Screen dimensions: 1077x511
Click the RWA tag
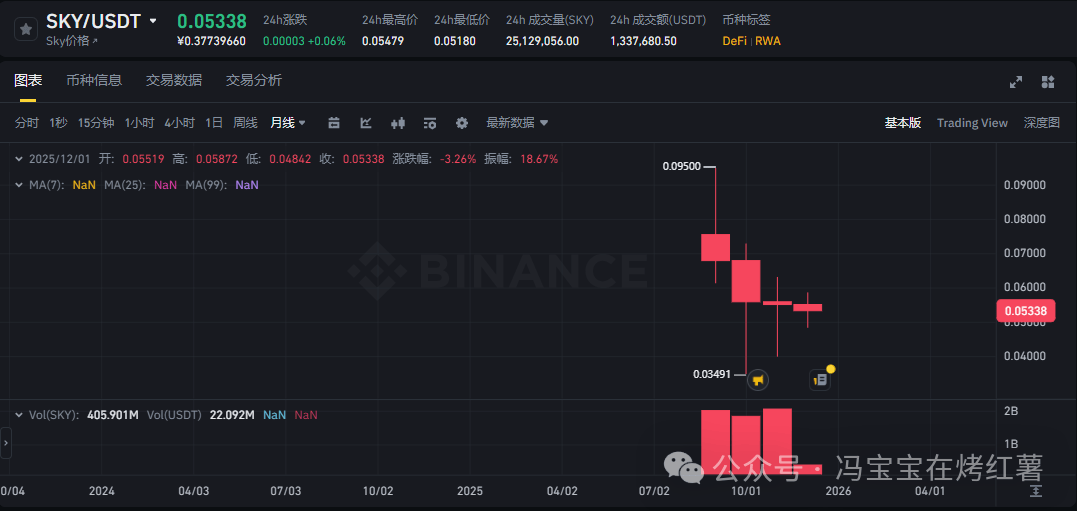click(768, 41)
